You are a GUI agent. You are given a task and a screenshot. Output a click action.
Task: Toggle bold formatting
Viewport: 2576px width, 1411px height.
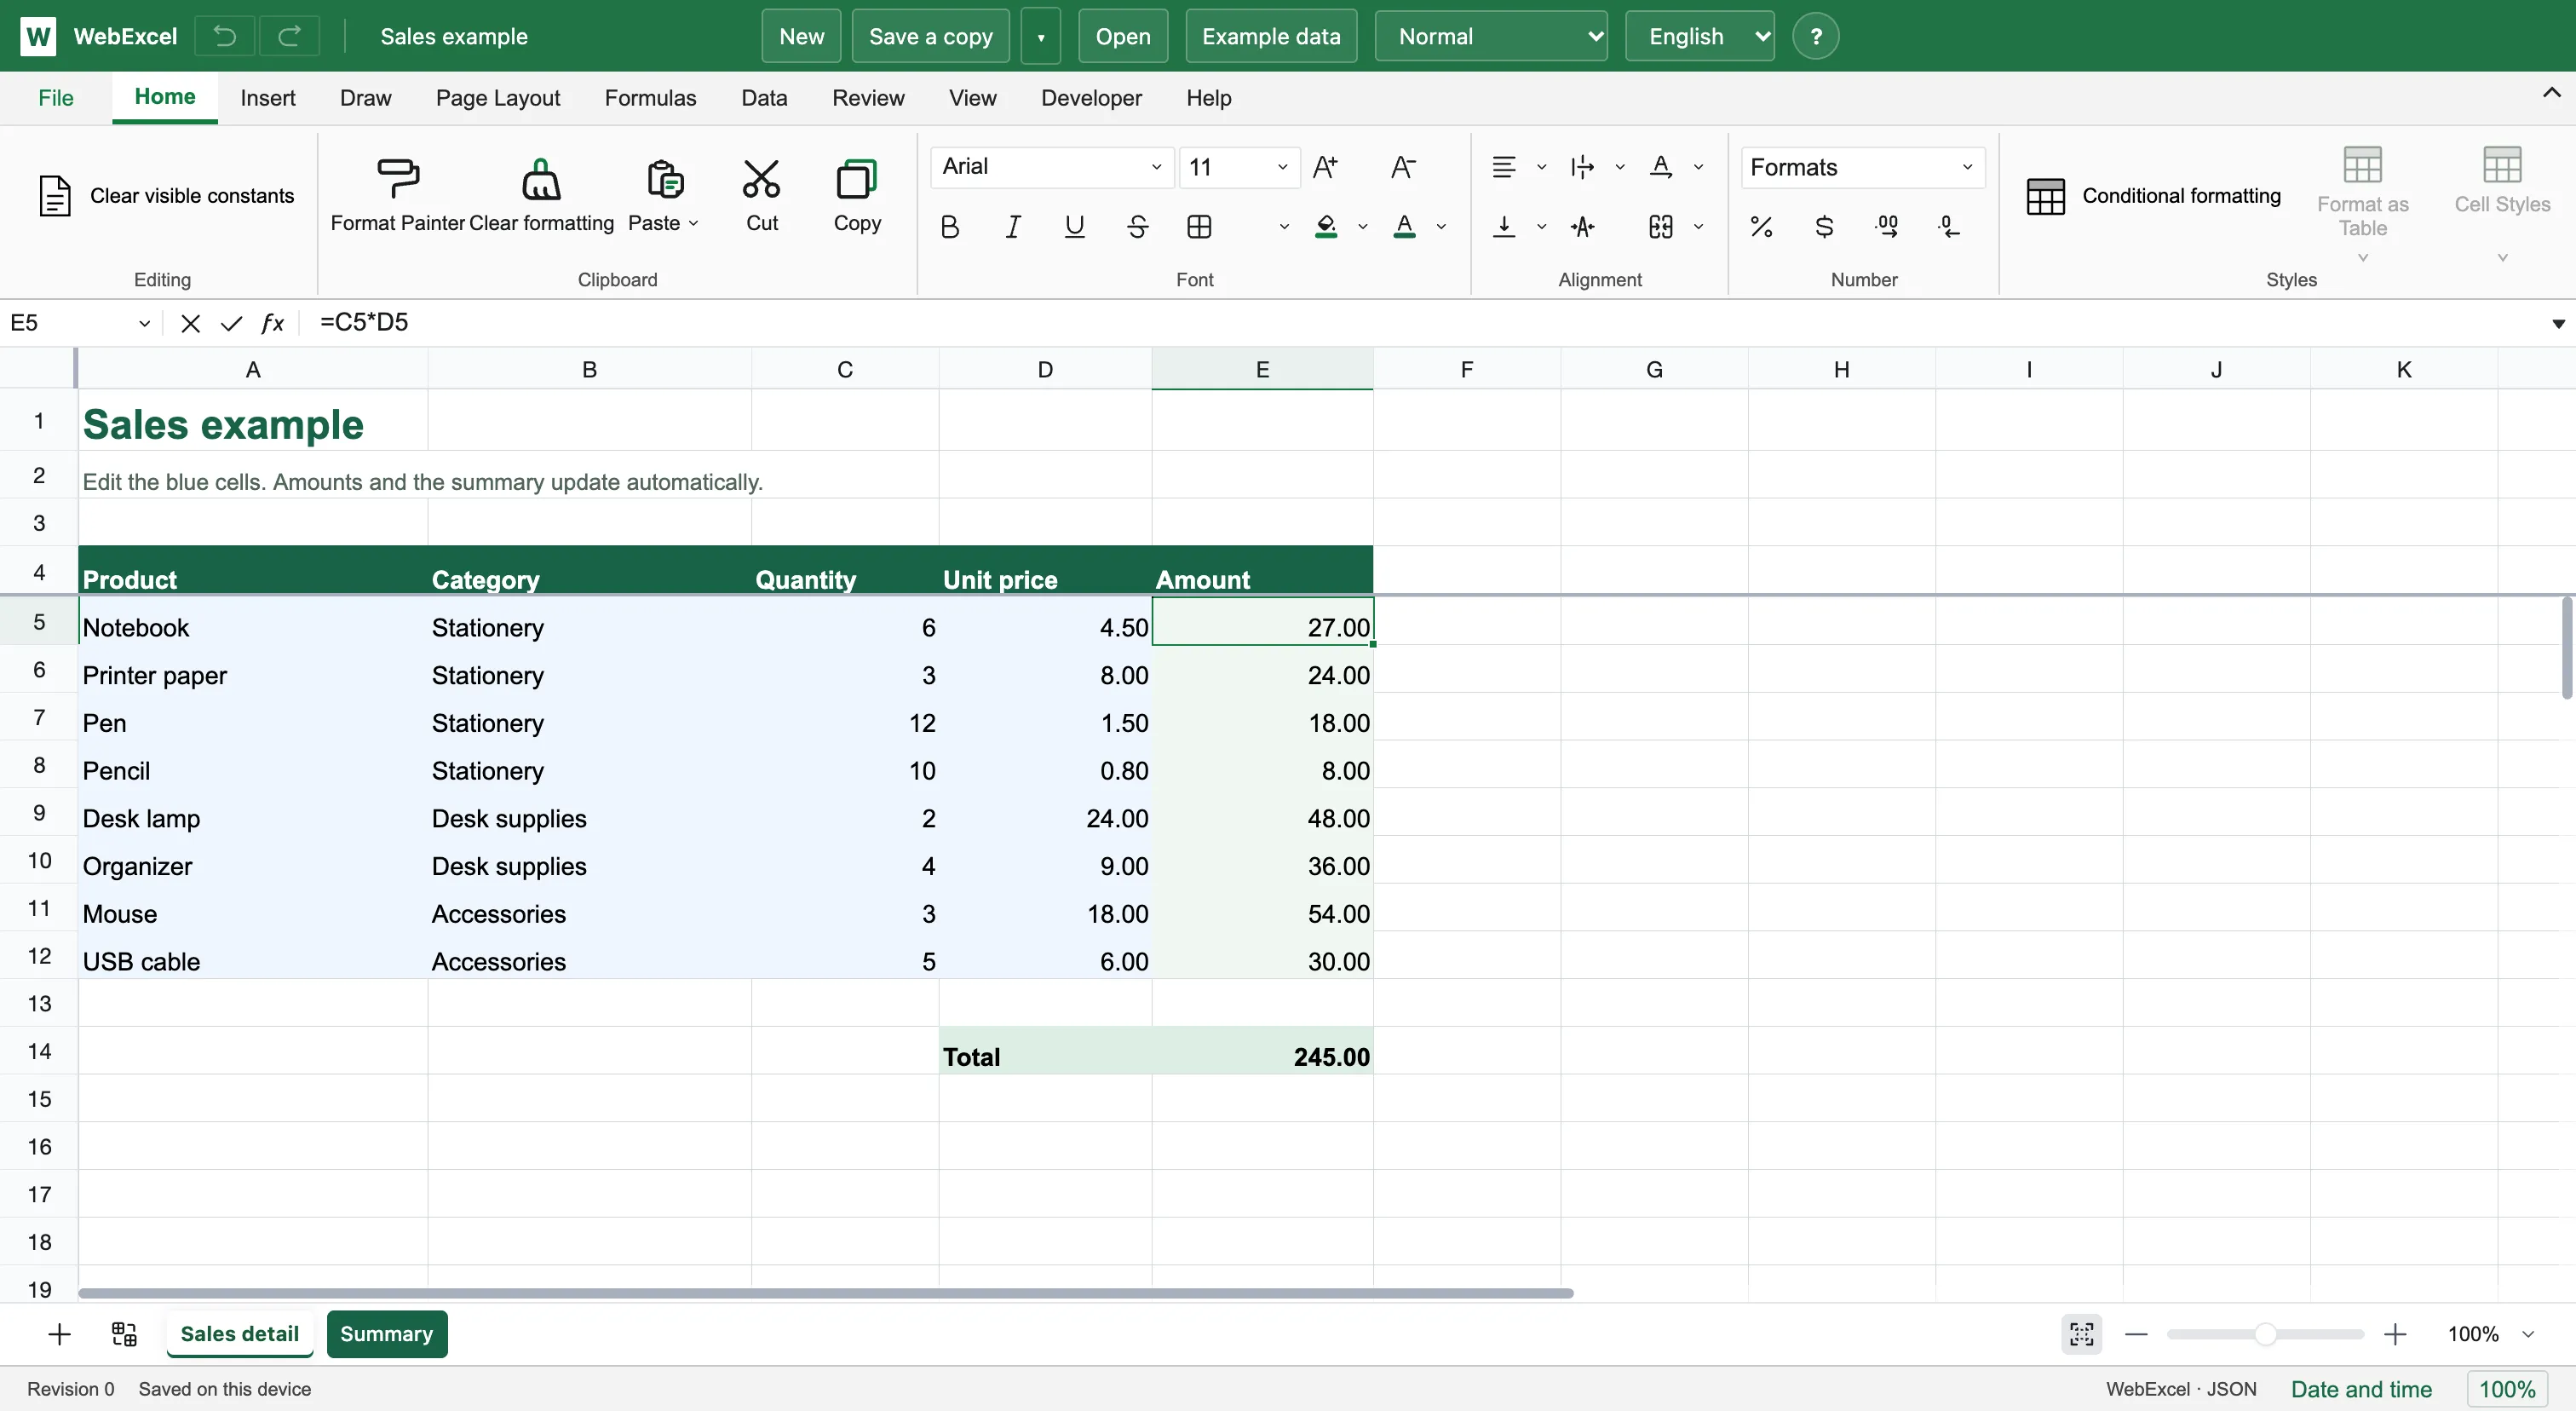[950, 227]
